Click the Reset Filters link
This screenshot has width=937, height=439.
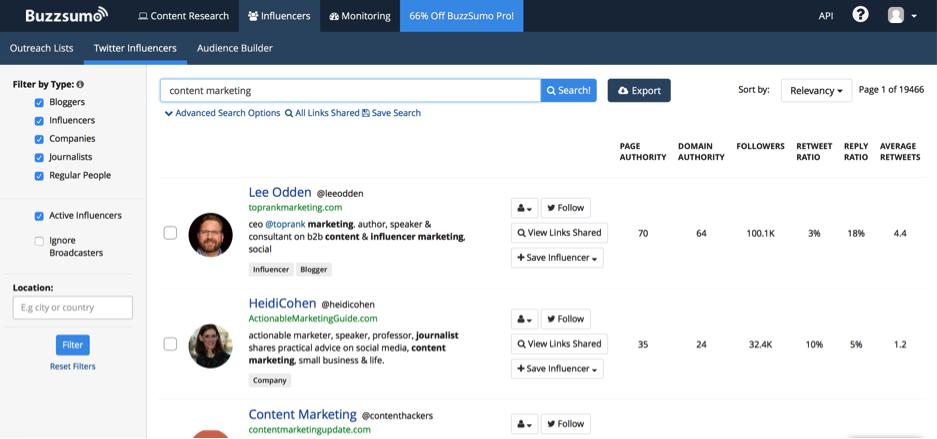[72, 367]
